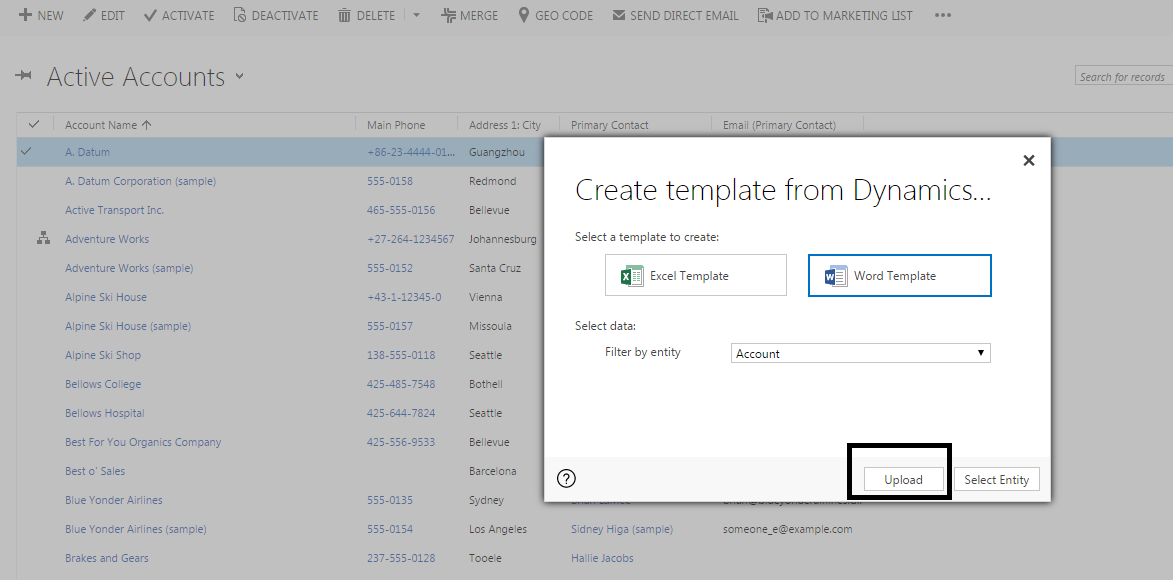Click phone number 425-485-7548
Screen dimensions: 1173x580
(x=401, y=384)
